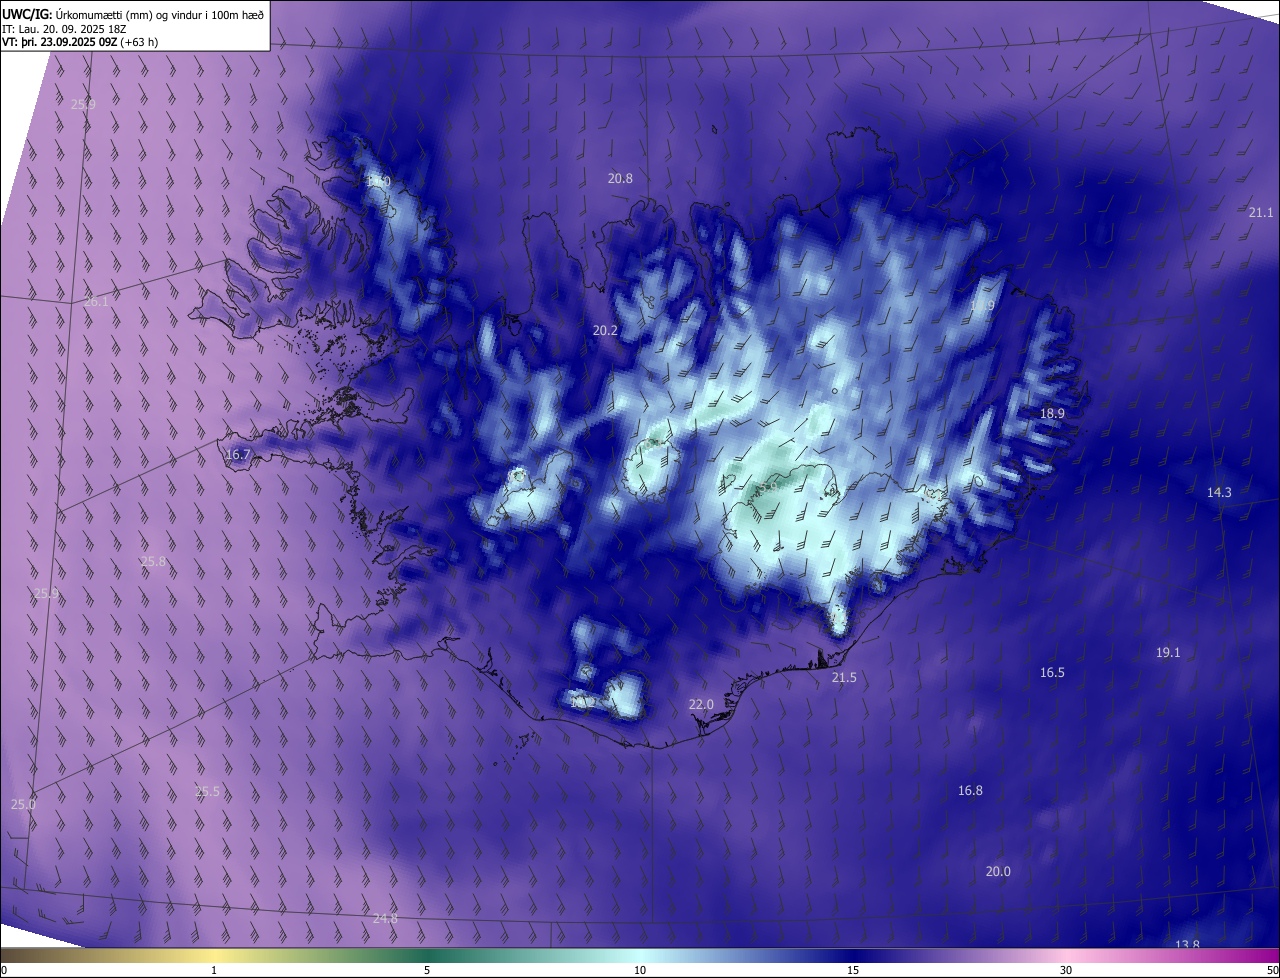Click the 13.8 value label on the map

pos(1187,945)
